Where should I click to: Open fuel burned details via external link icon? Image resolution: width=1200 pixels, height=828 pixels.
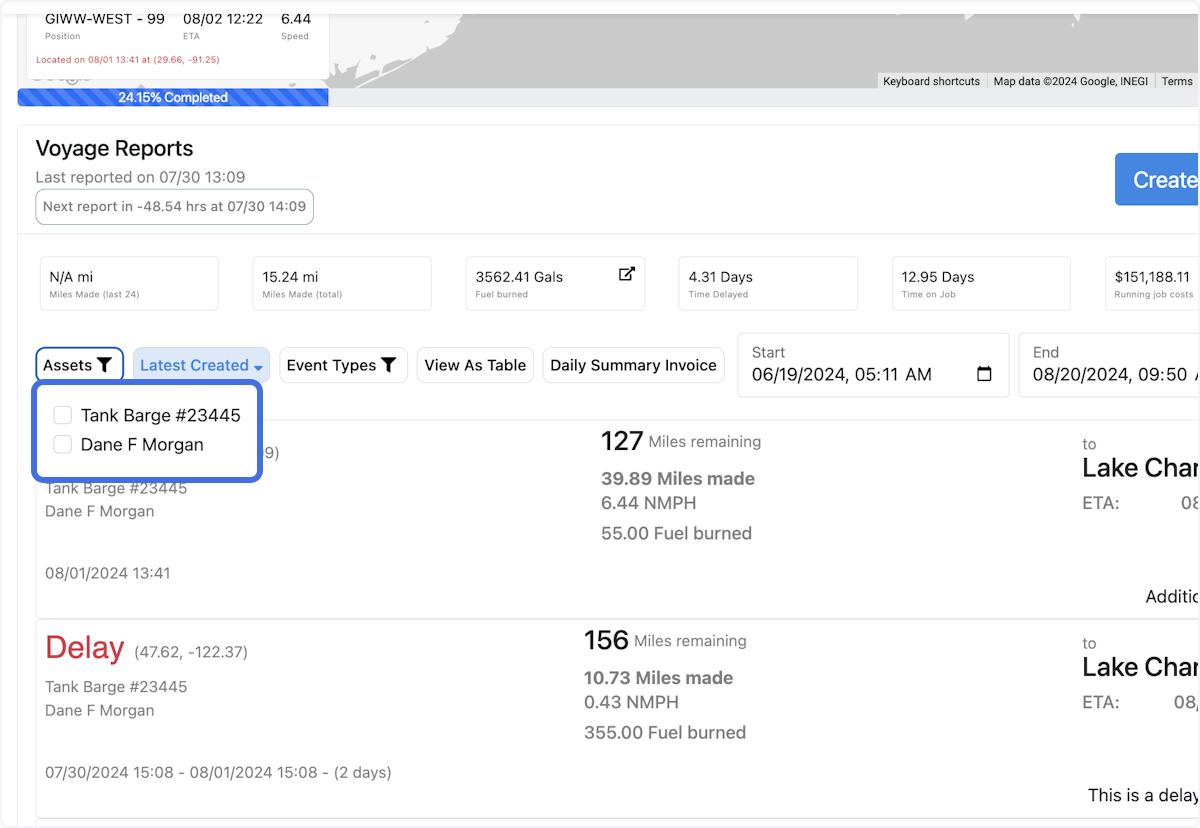(627, 273)
